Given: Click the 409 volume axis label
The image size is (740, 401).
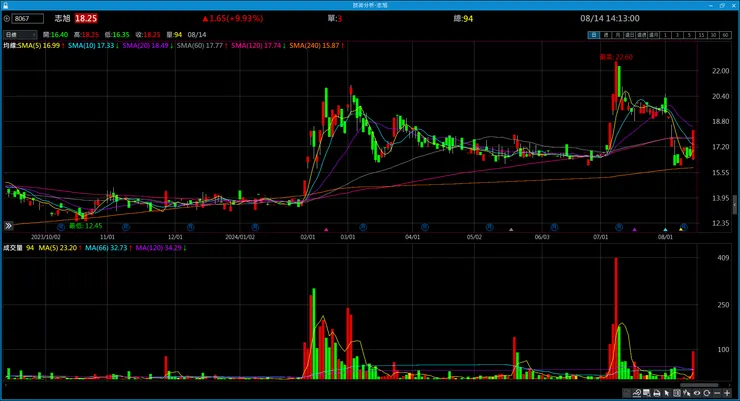Looking at the screenshot, I should point(723,258).
